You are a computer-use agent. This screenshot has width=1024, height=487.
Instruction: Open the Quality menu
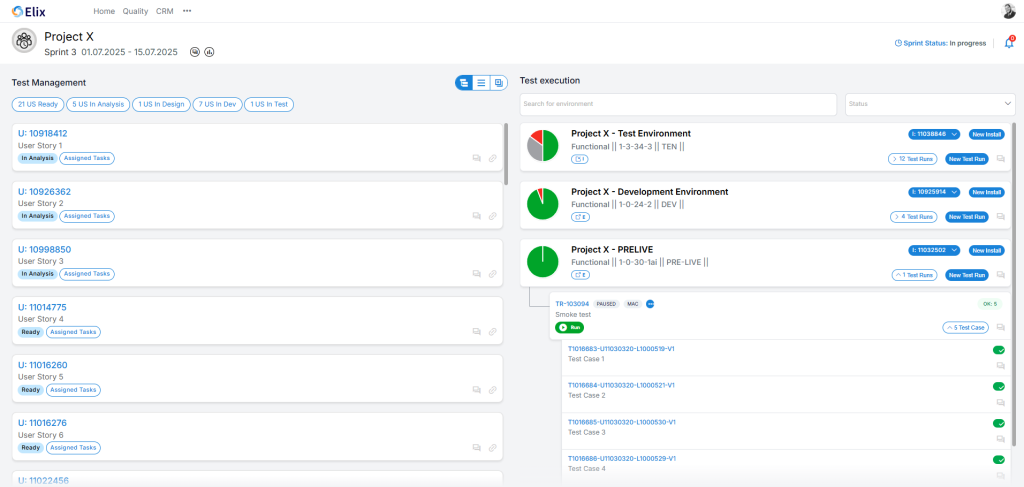pos(135,11)
